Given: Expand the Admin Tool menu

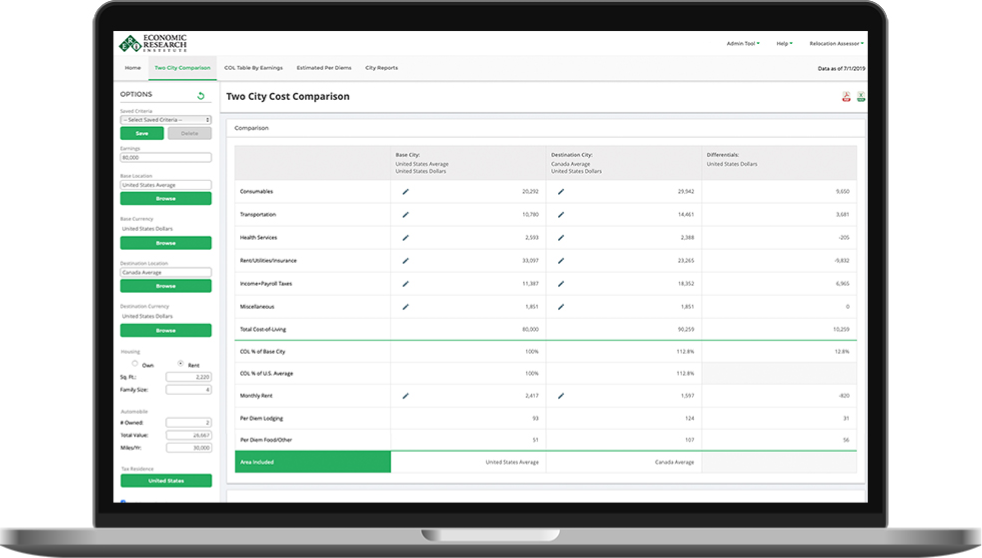Looking at the screenshot, I should [x=742, y=44].
